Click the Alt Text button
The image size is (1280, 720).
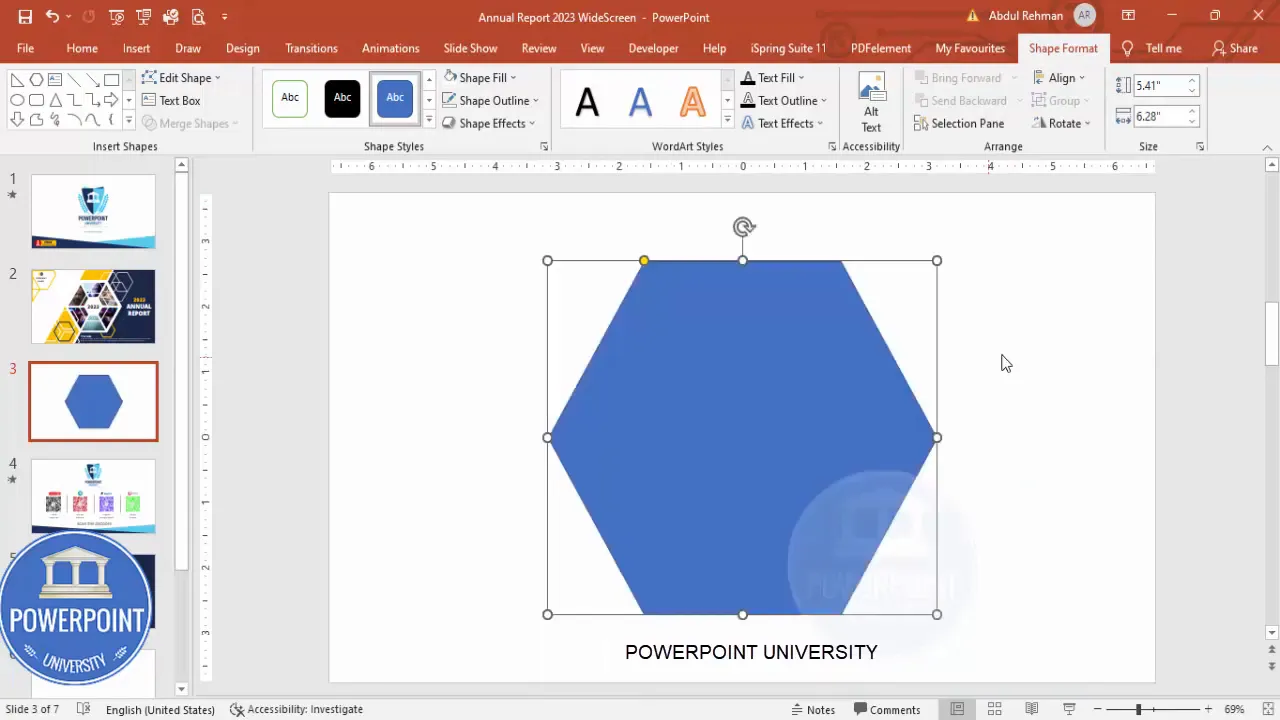pyautogui.click(x=871, y=102)
